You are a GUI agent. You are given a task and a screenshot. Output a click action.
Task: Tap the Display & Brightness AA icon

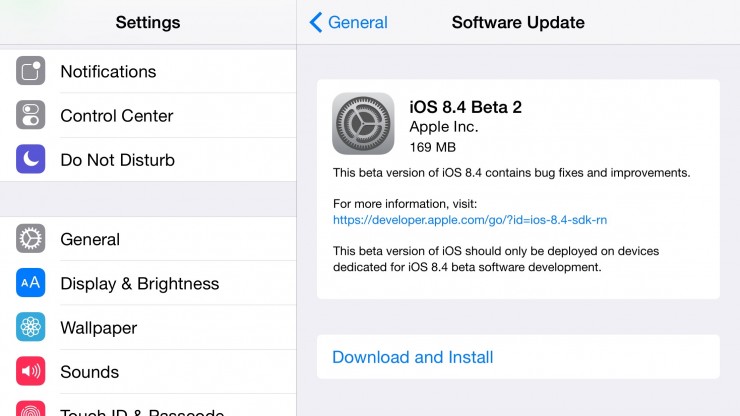pos(31,284)
